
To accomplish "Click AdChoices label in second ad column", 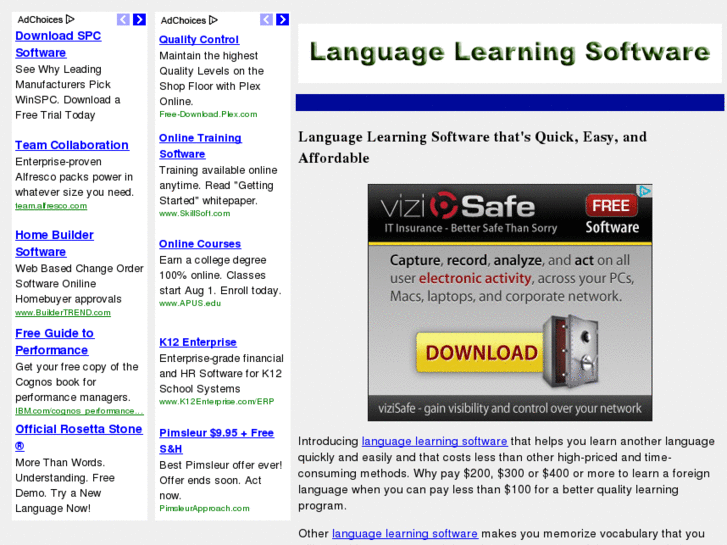I will [x=183, y=20].
